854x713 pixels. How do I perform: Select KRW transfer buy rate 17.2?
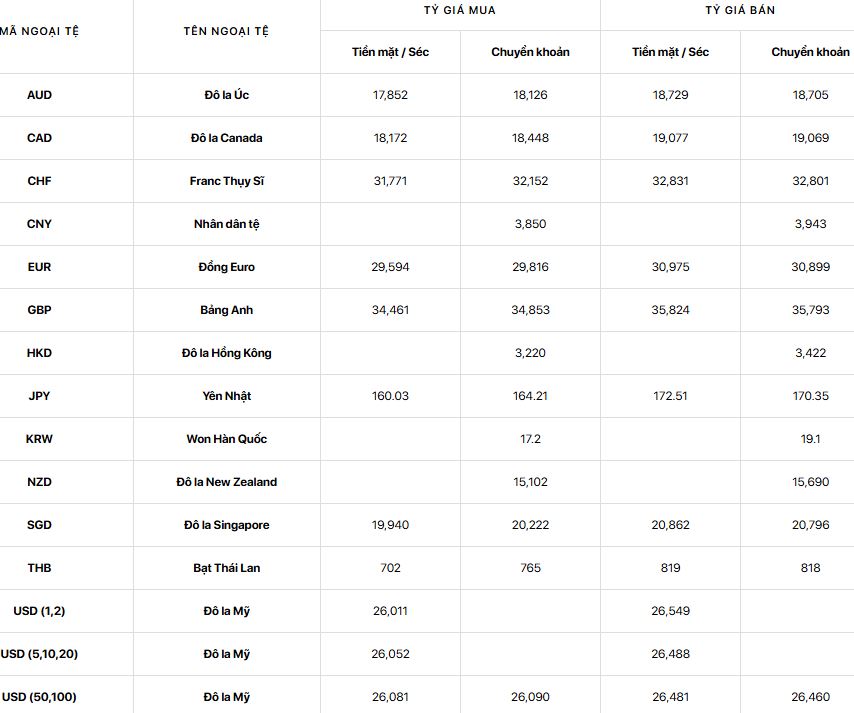point(530,439)
